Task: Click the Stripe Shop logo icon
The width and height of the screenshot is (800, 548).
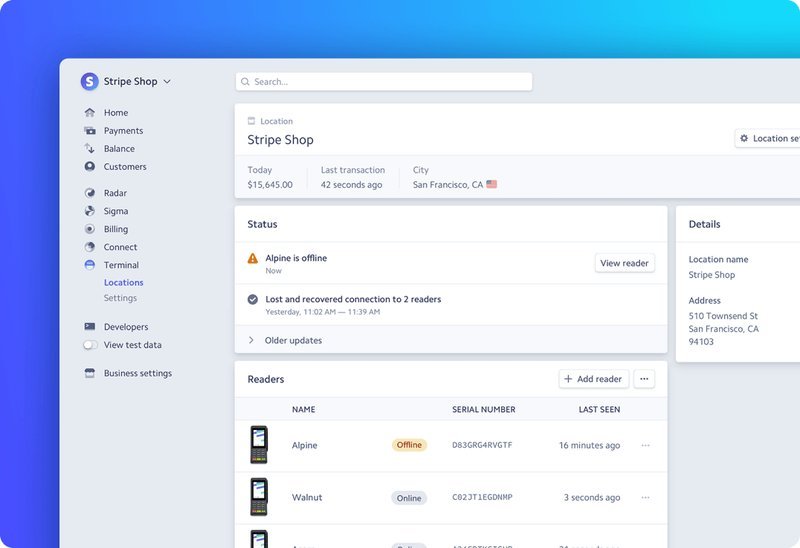Action: click(89, 81)
